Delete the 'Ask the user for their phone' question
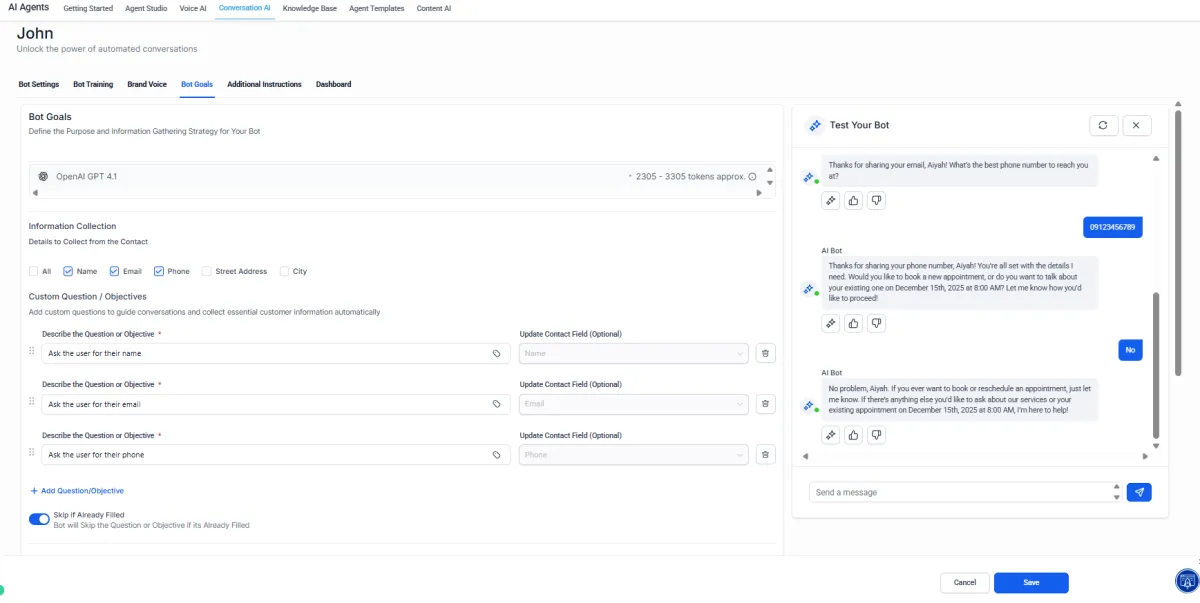The width and height of the screenshot is (1200, 603). click(765, 455)
